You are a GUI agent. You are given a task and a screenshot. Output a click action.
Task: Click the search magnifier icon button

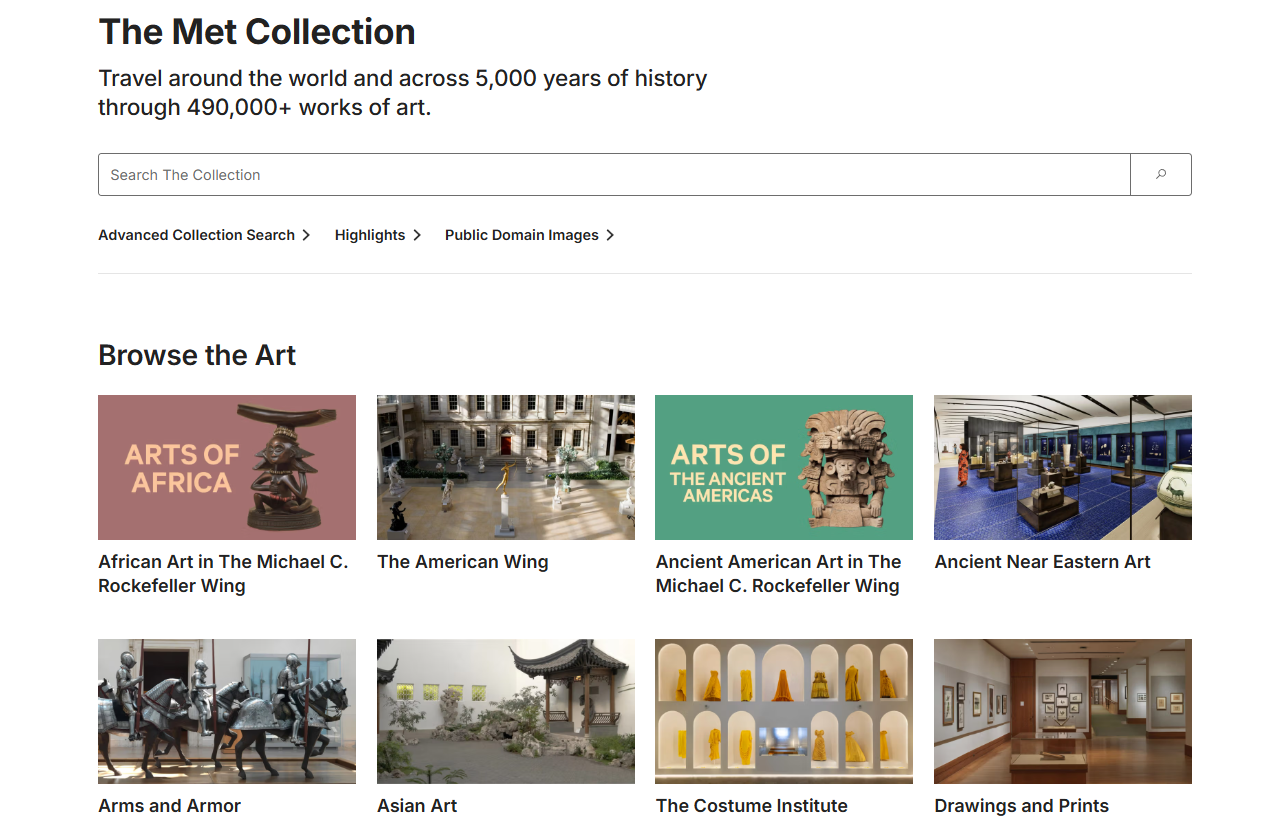(x=1161, y=174)
